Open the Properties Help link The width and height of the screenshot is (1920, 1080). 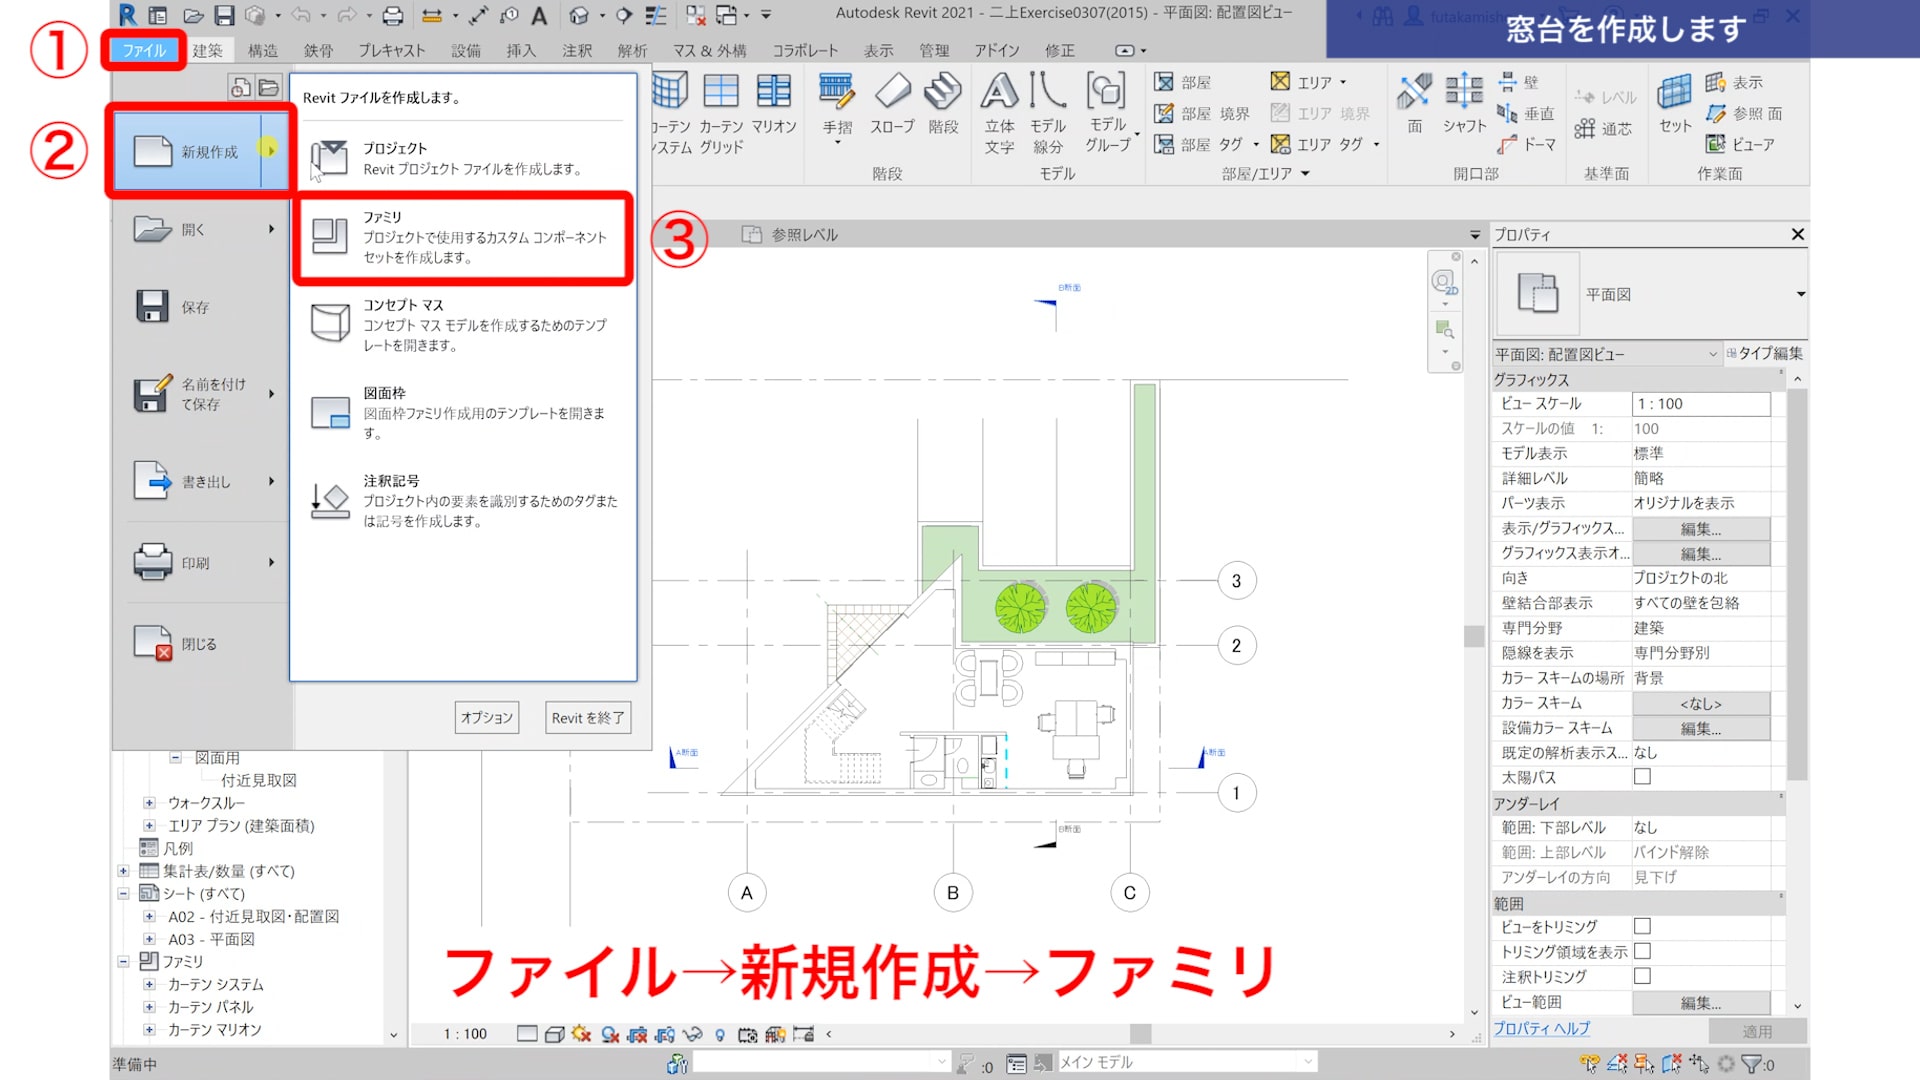pos(1541,1028)
